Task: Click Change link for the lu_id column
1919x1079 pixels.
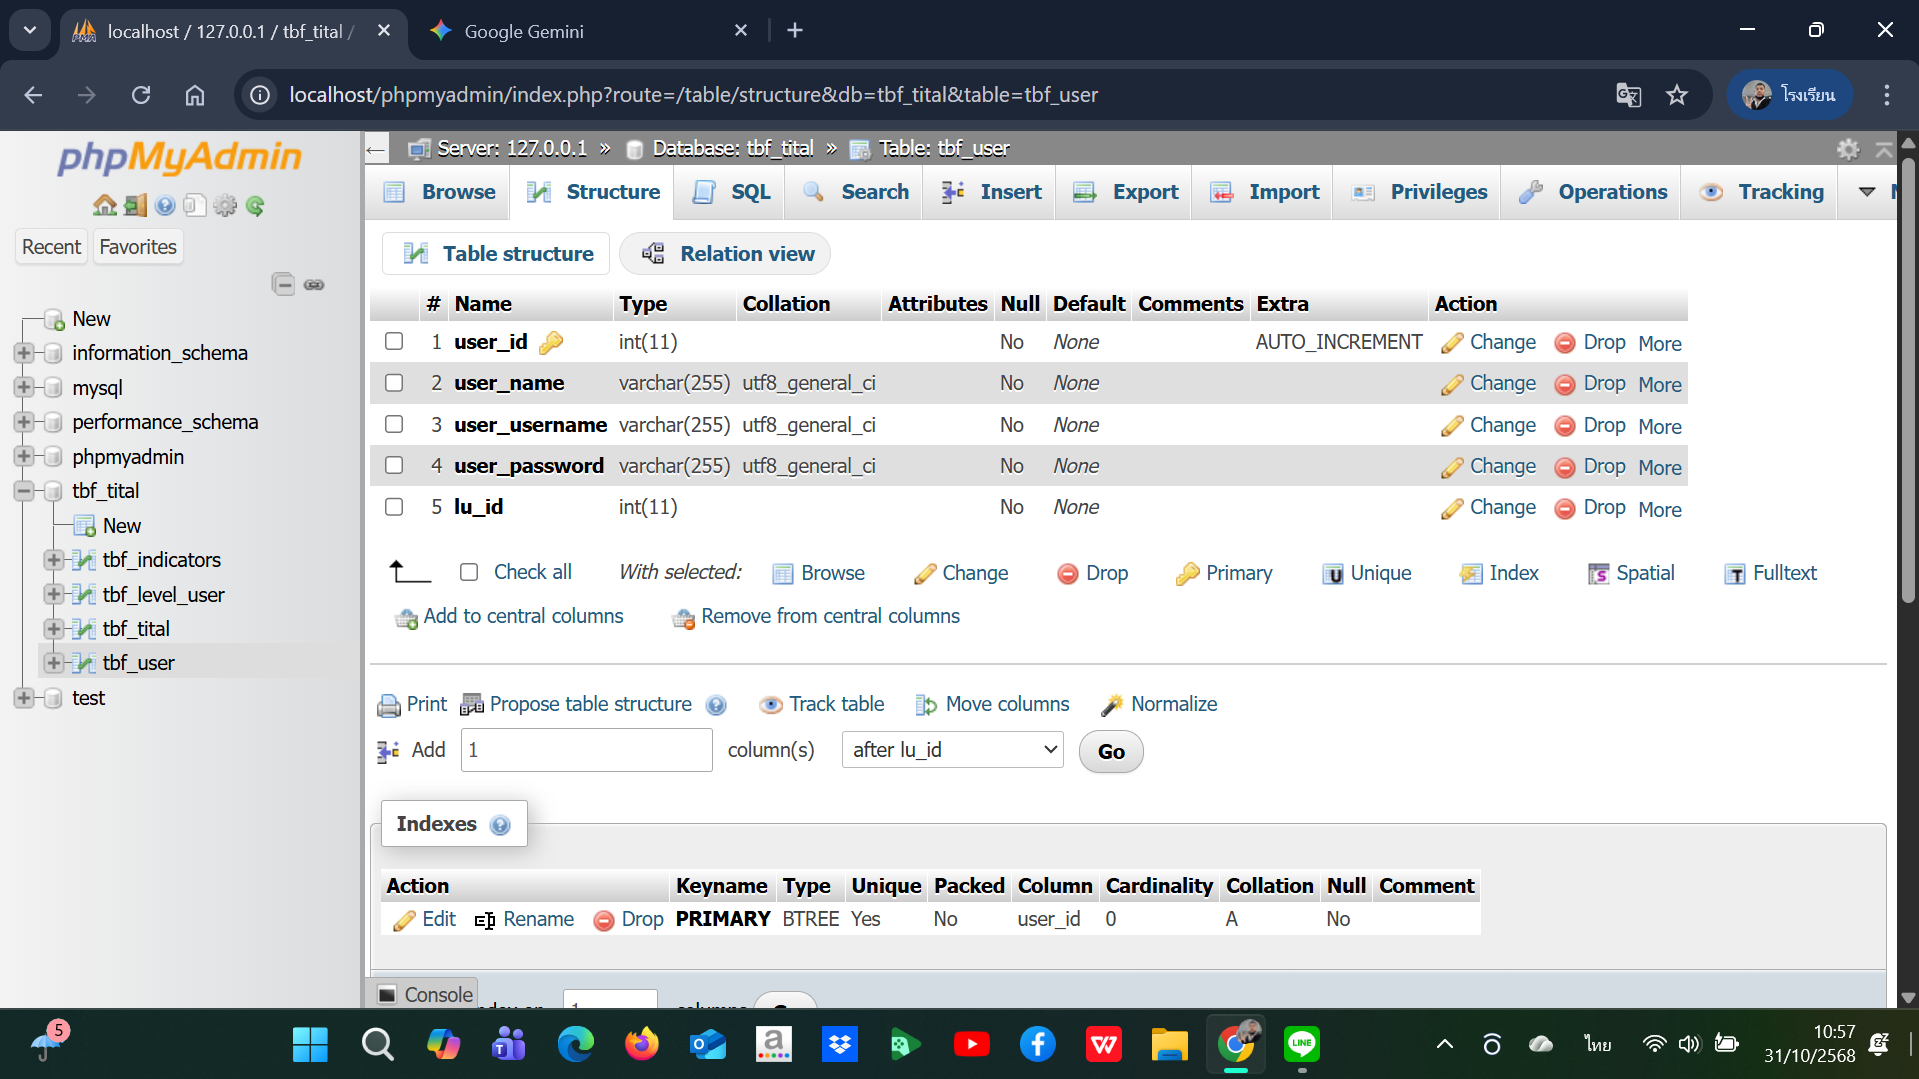Action: point(1502,508)
